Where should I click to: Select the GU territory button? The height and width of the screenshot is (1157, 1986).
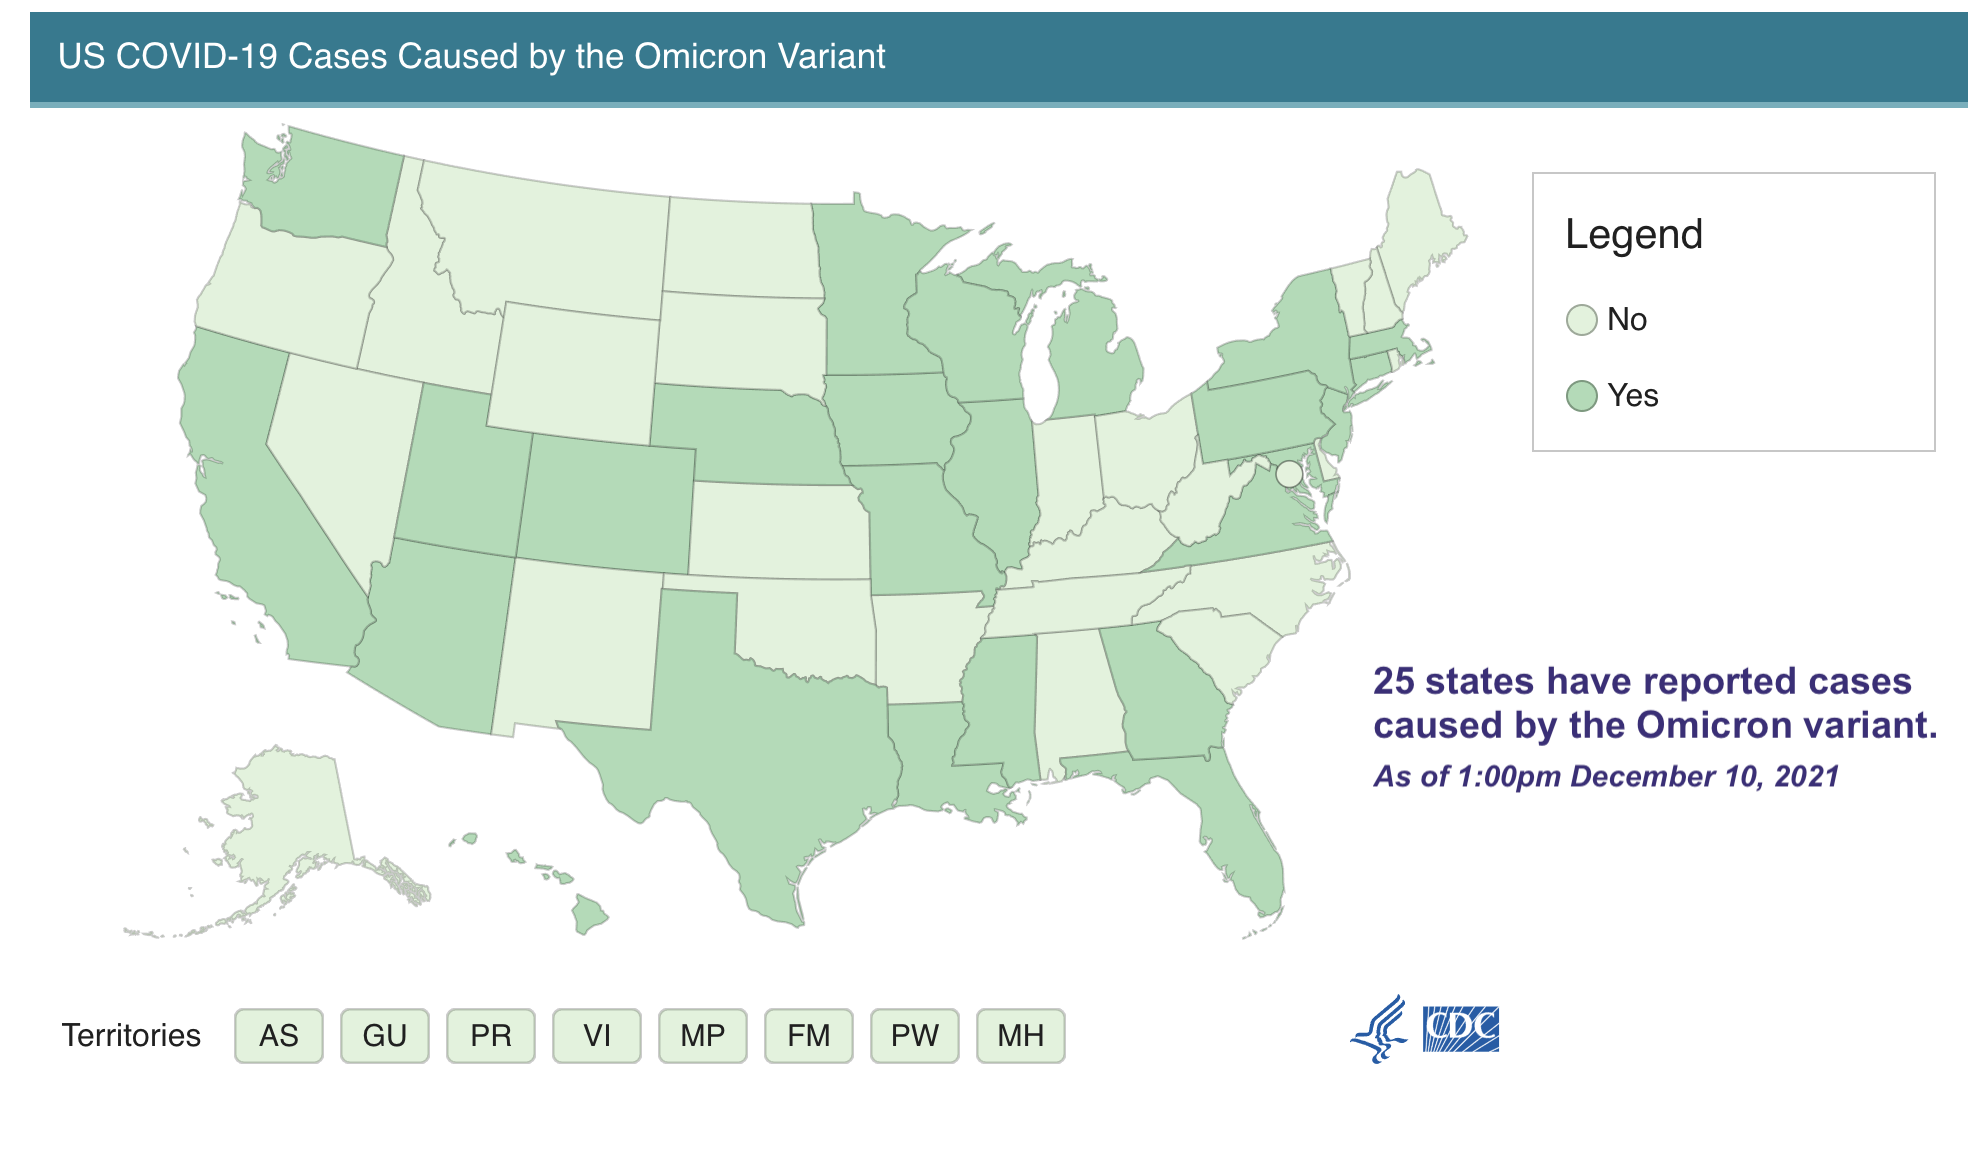[x=385, y=1035]
